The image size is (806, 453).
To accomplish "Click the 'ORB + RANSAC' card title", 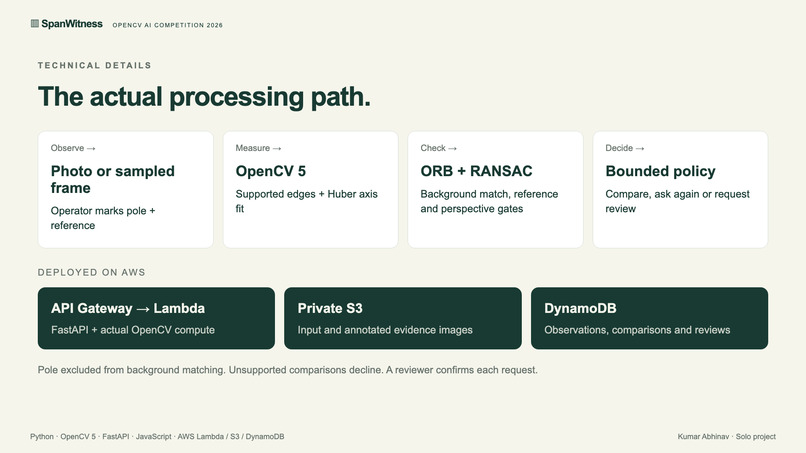I will pyautogui.click(x=477, y=171).
